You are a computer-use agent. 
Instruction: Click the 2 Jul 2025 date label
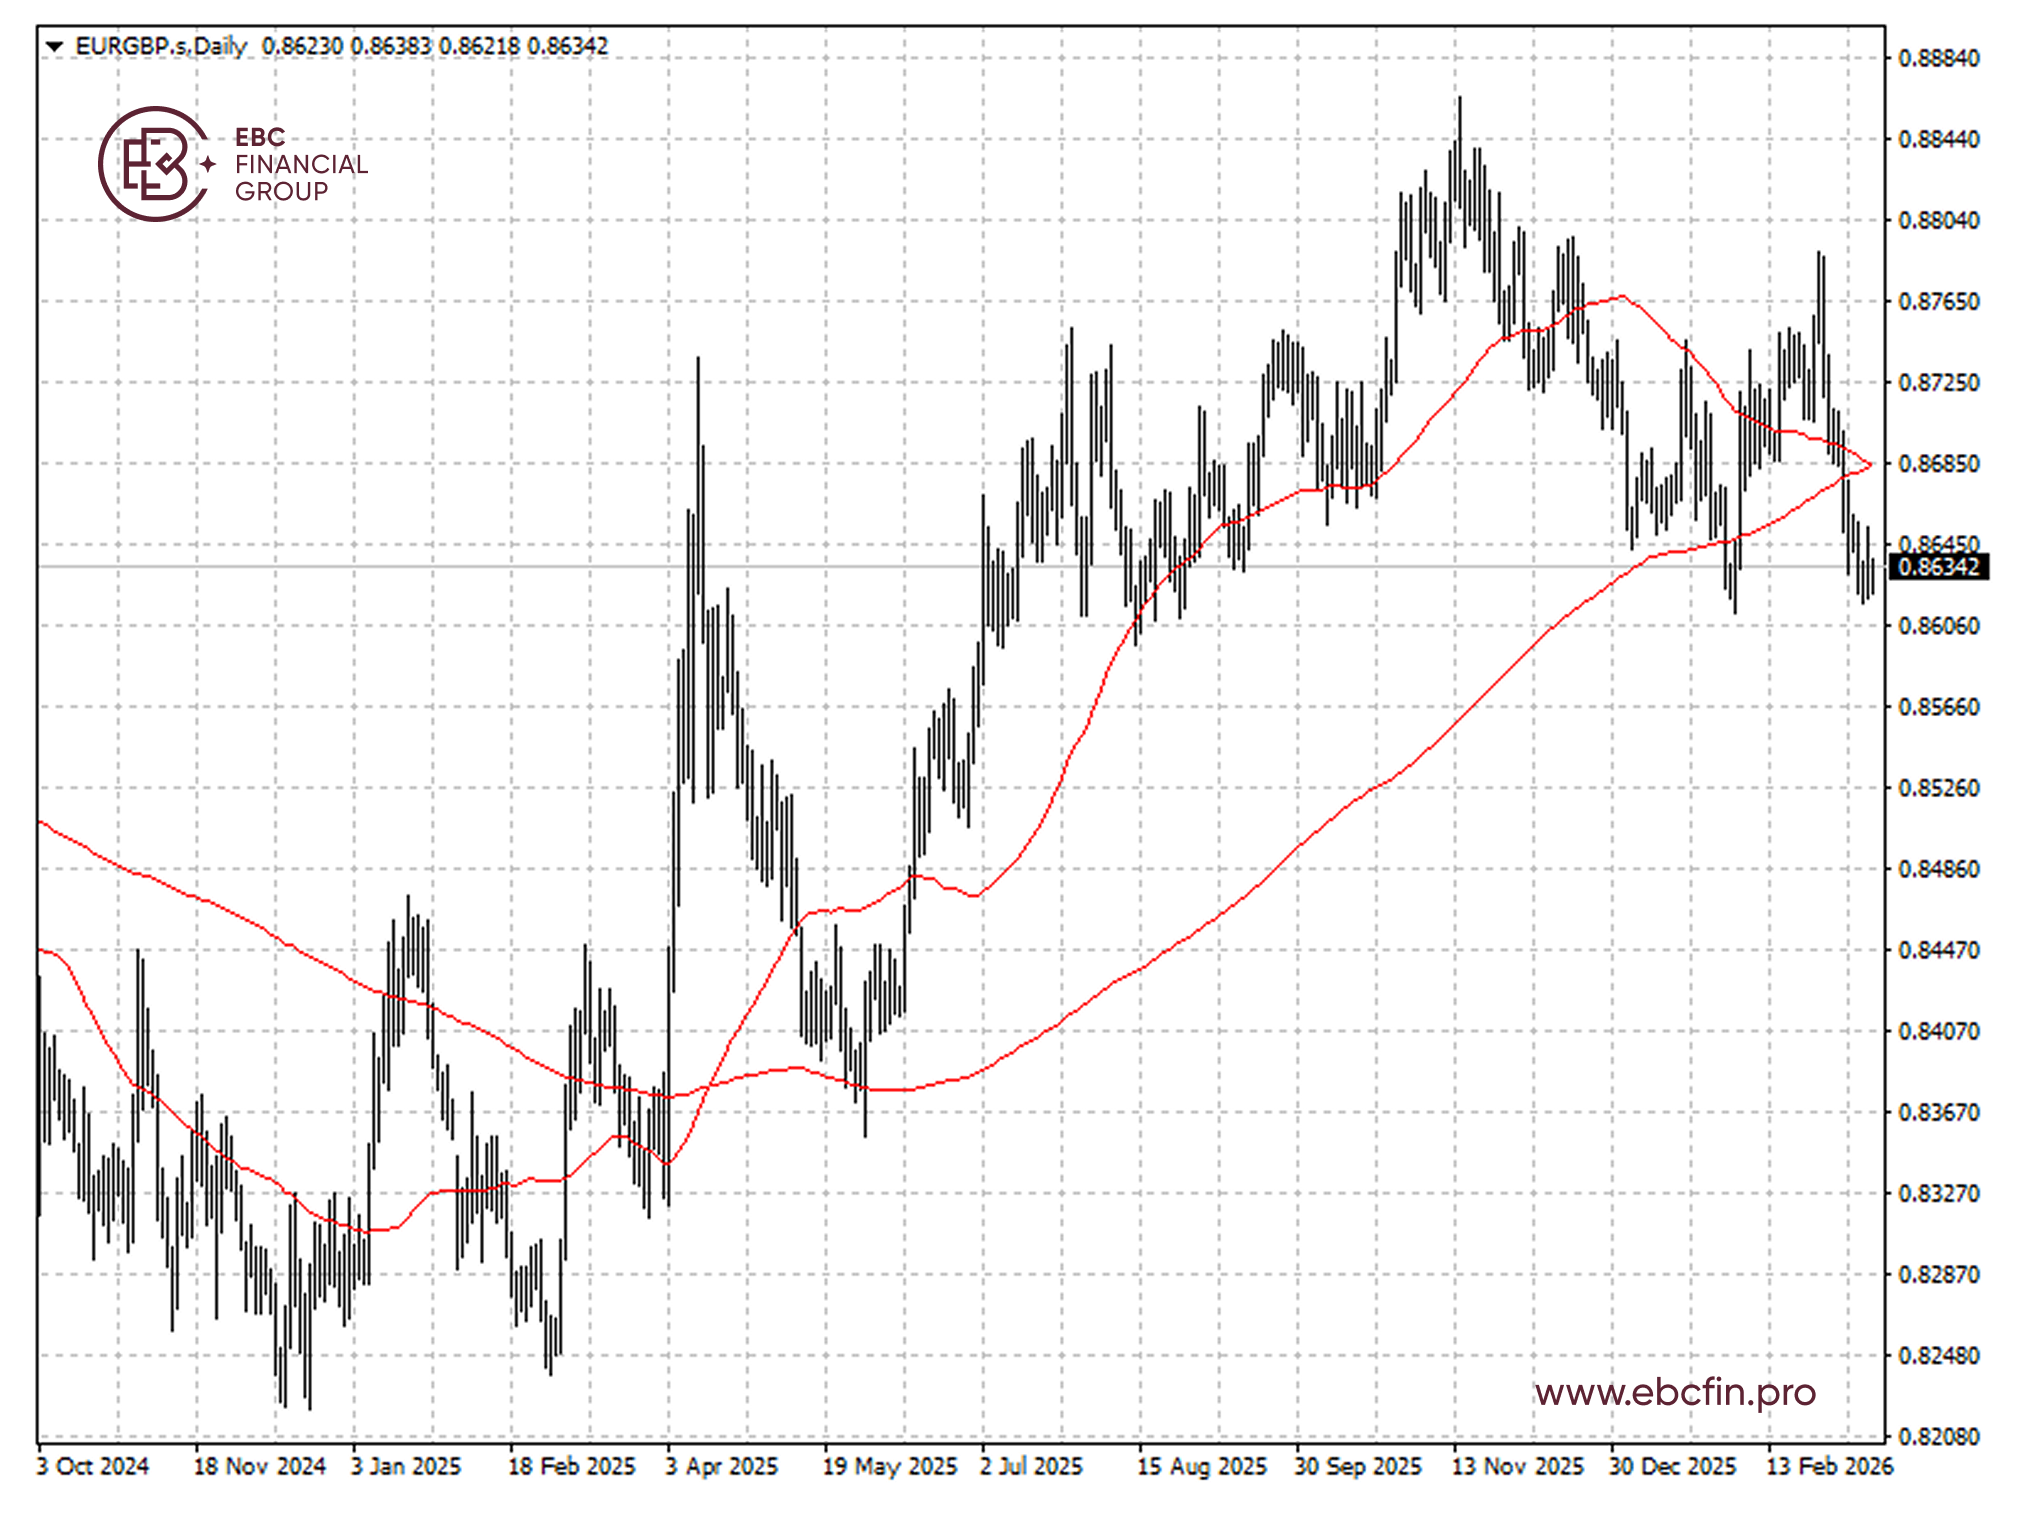point(1031,1466)
